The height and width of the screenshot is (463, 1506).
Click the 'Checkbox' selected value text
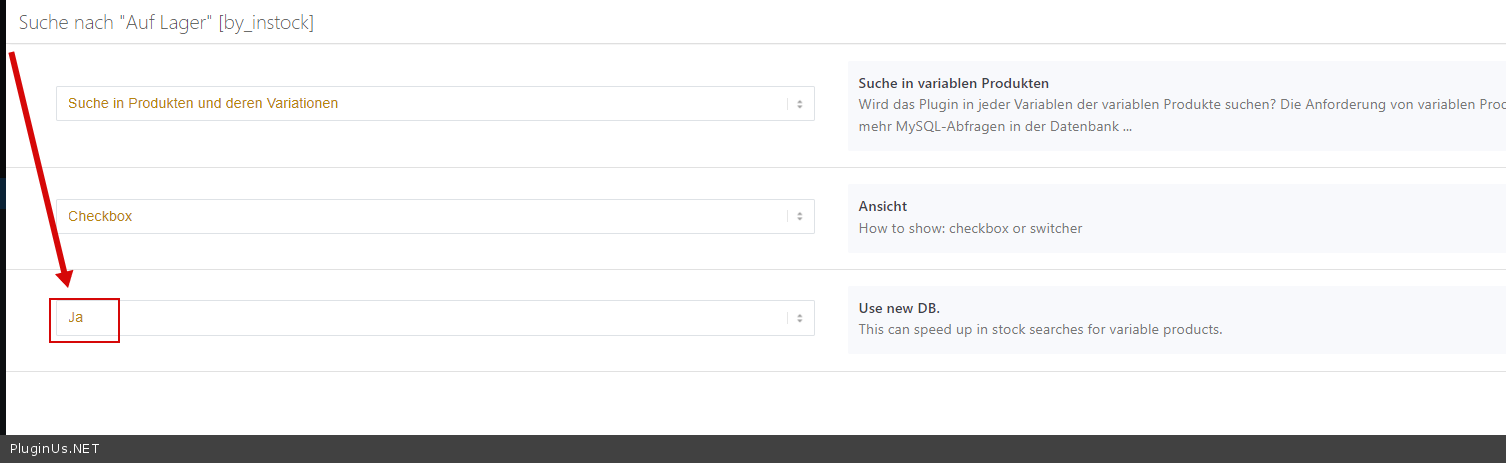click(100, 217)
